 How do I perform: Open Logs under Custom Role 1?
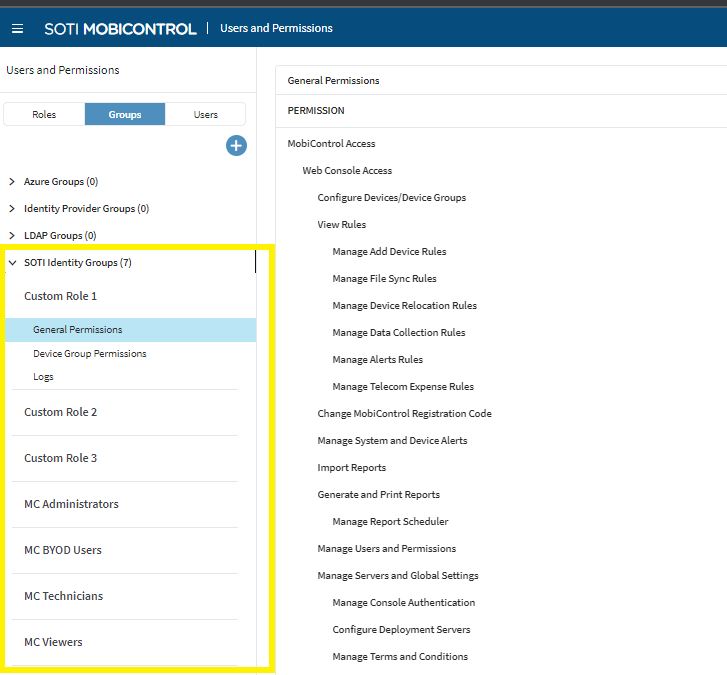pyautogui.click(x=43, y=377)
